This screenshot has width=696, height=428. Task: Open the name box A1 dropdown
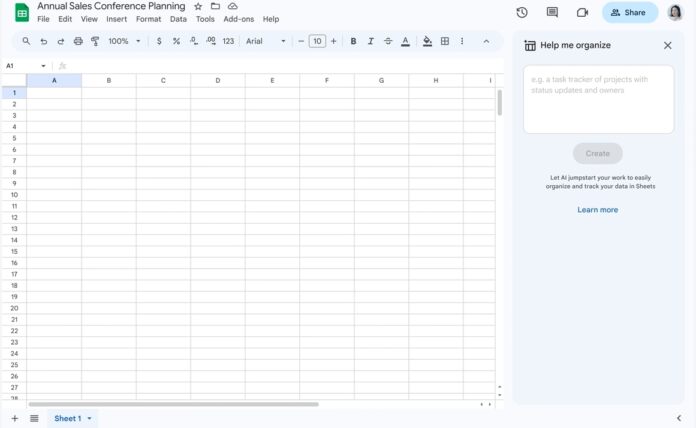[x=43, y=66]
